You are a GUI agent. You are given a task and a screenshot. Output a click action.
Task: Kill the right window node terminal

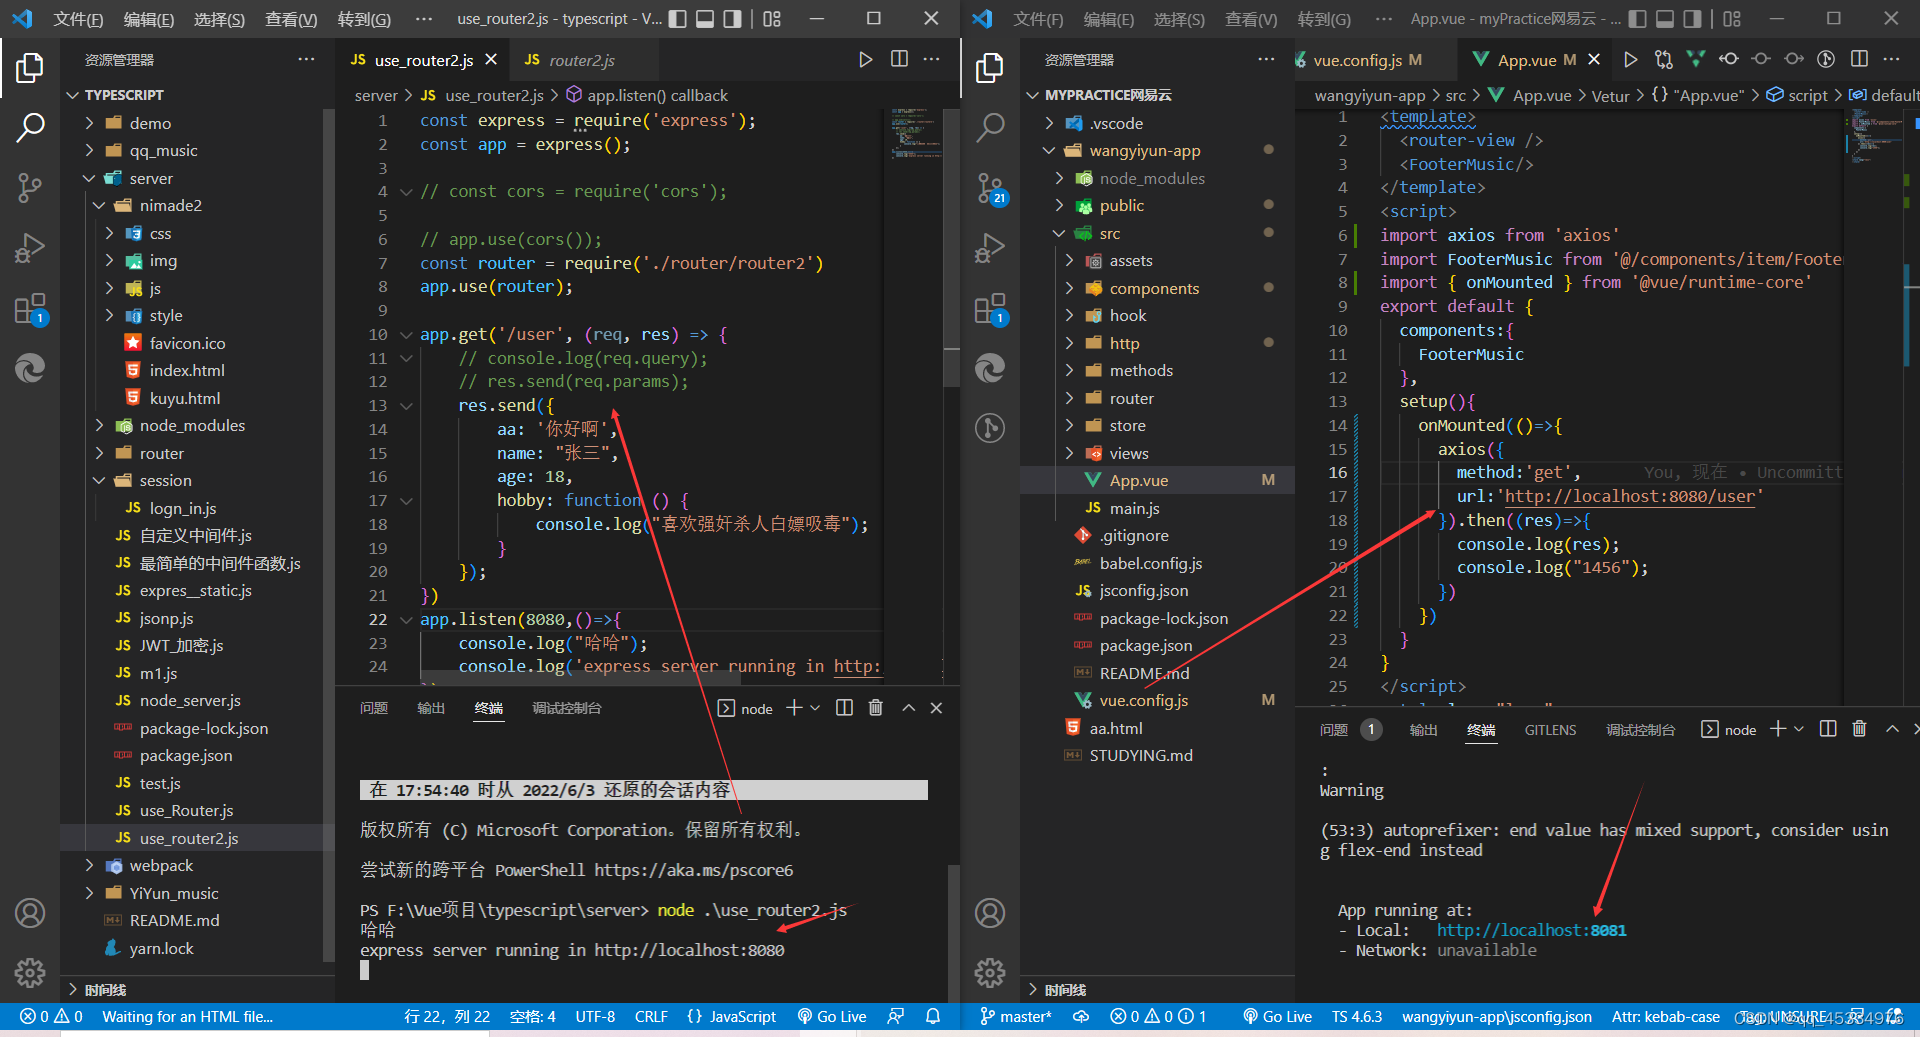pos(1859,729)
